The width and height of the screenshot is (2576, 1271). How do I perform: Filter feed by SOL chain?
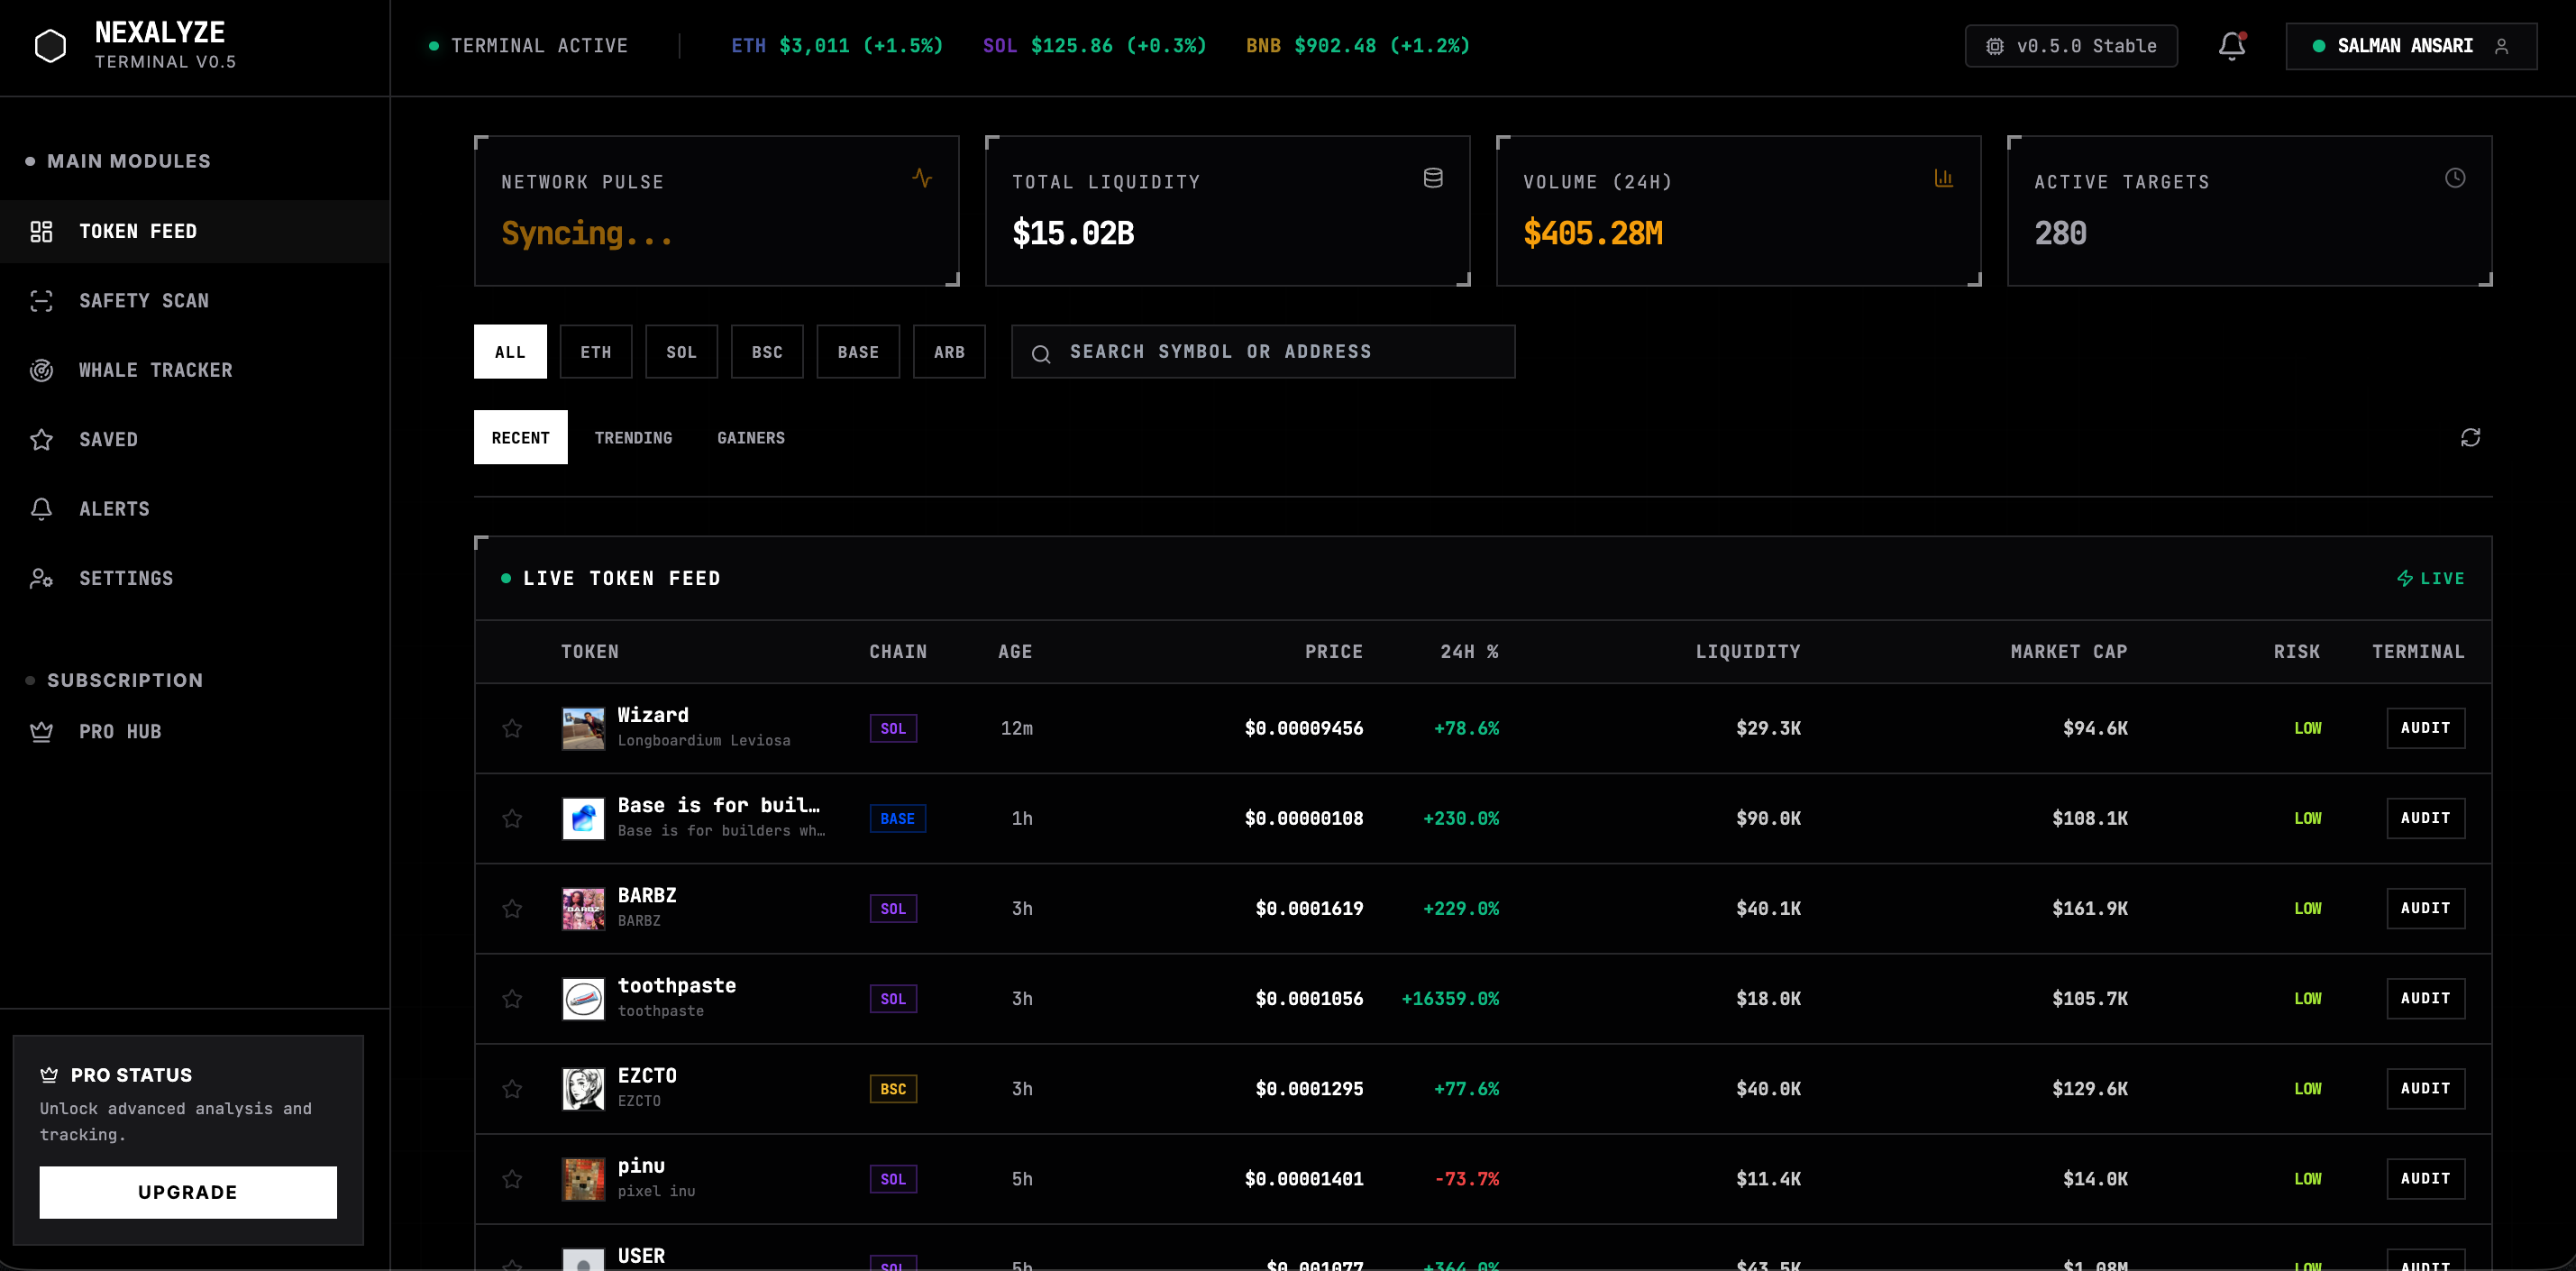(681, 352)
